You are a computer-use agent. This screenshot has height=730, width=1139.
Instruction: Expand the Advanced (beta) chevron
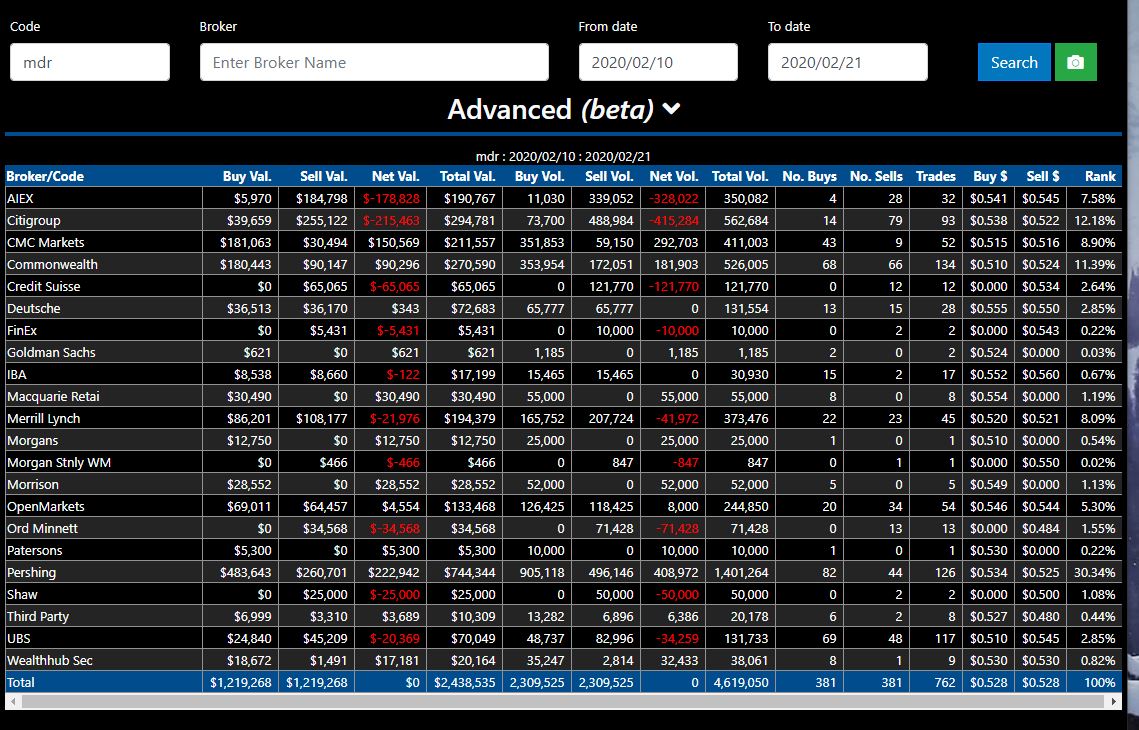click(x=672, y=109)
